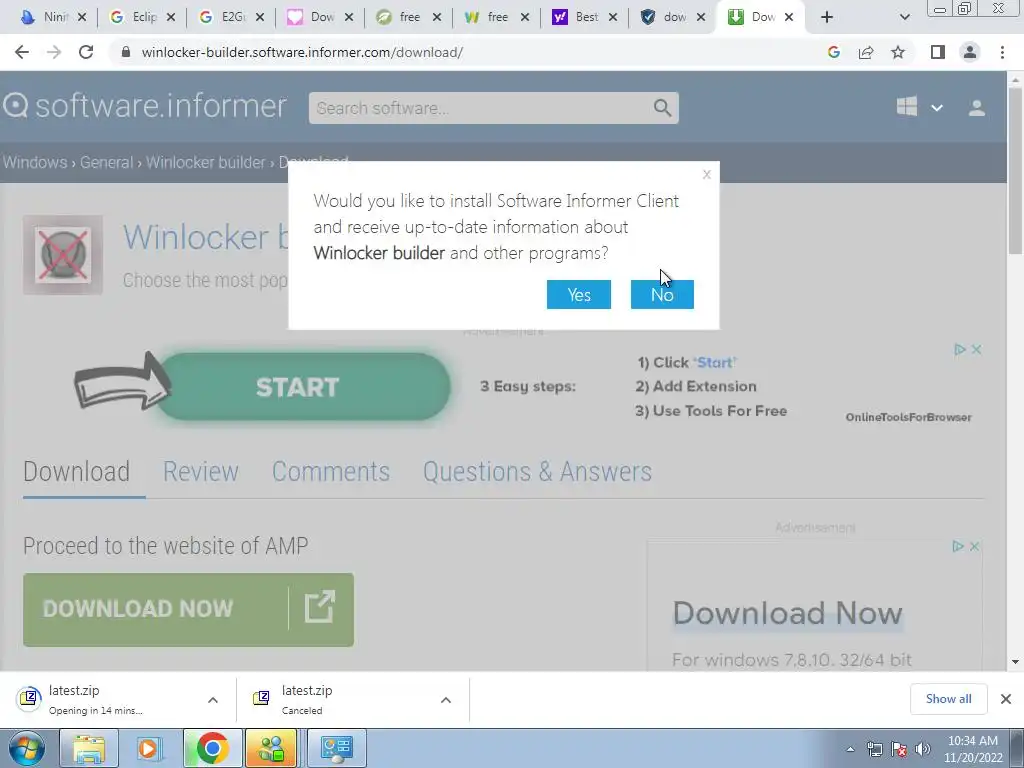This screenshot has height=768, width=1024.
Task: Click Yes in the install dialog
Action: click(579, 295)
